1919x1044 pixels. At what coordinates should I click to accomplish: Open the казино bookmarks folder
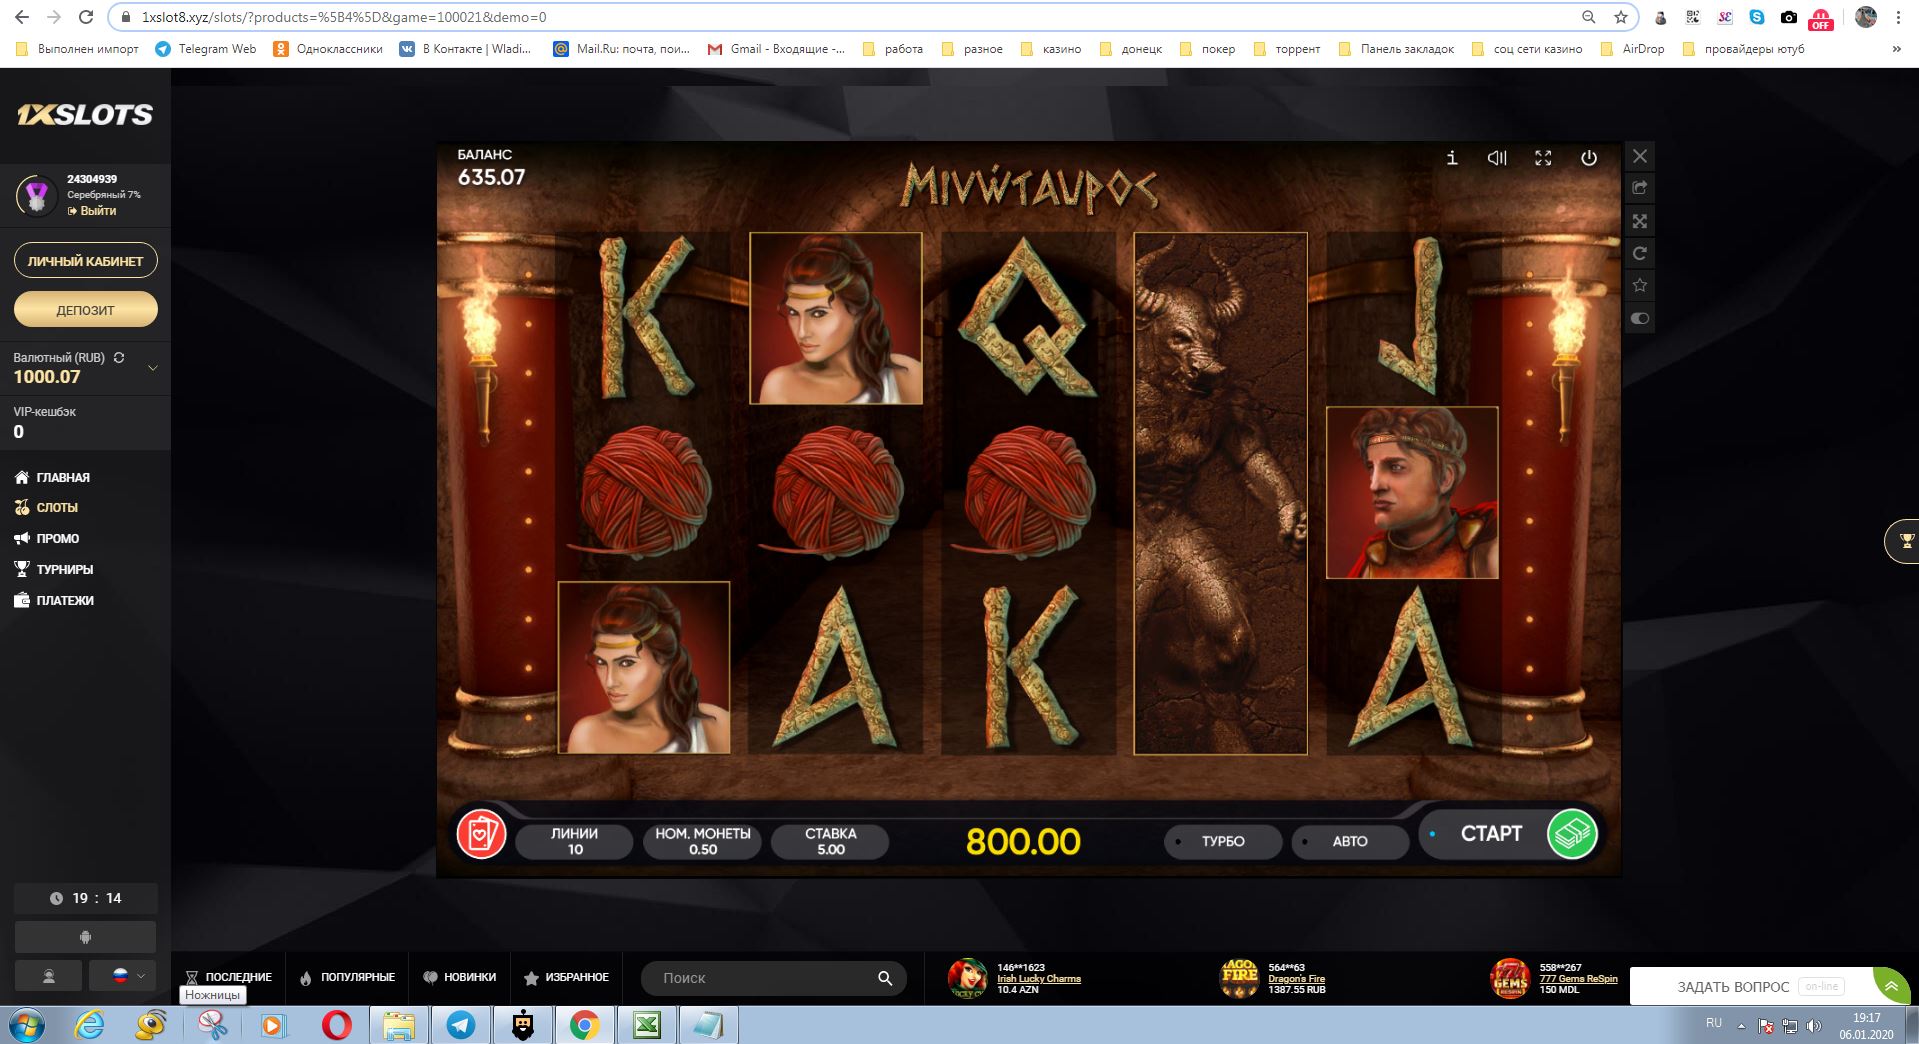click(1050, 49)
